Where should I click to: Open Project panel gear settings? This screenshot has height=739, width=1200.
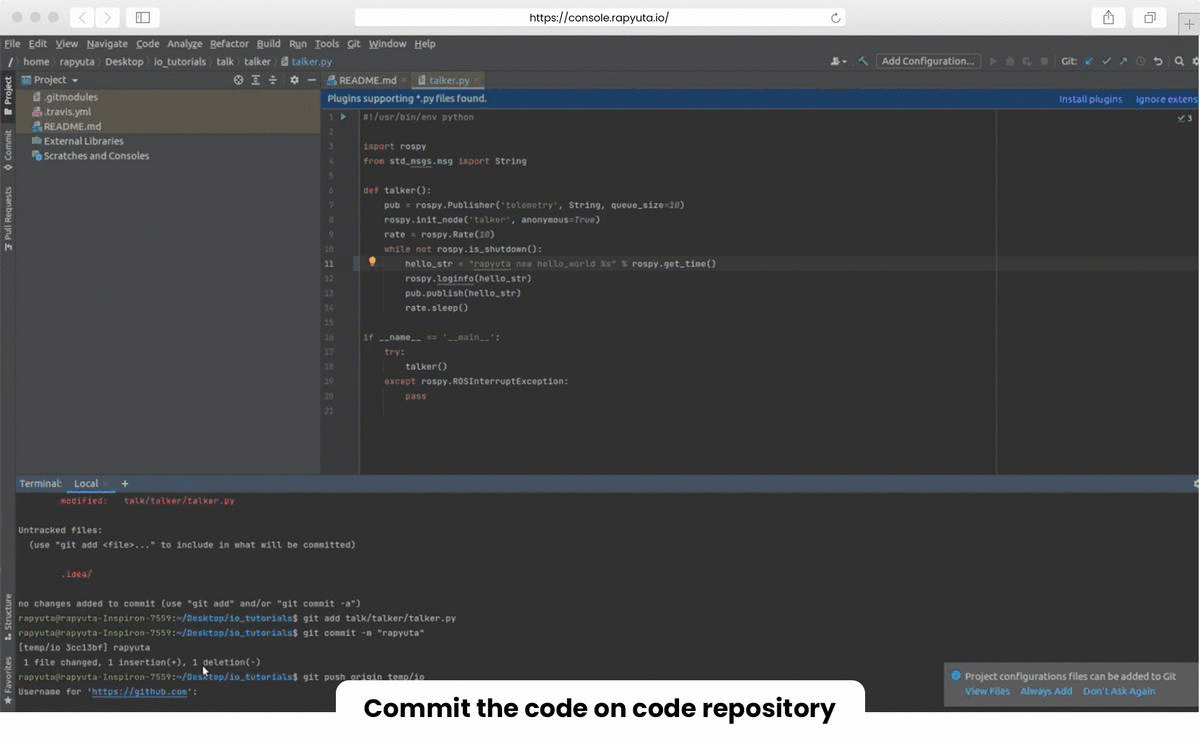point(294,80)
